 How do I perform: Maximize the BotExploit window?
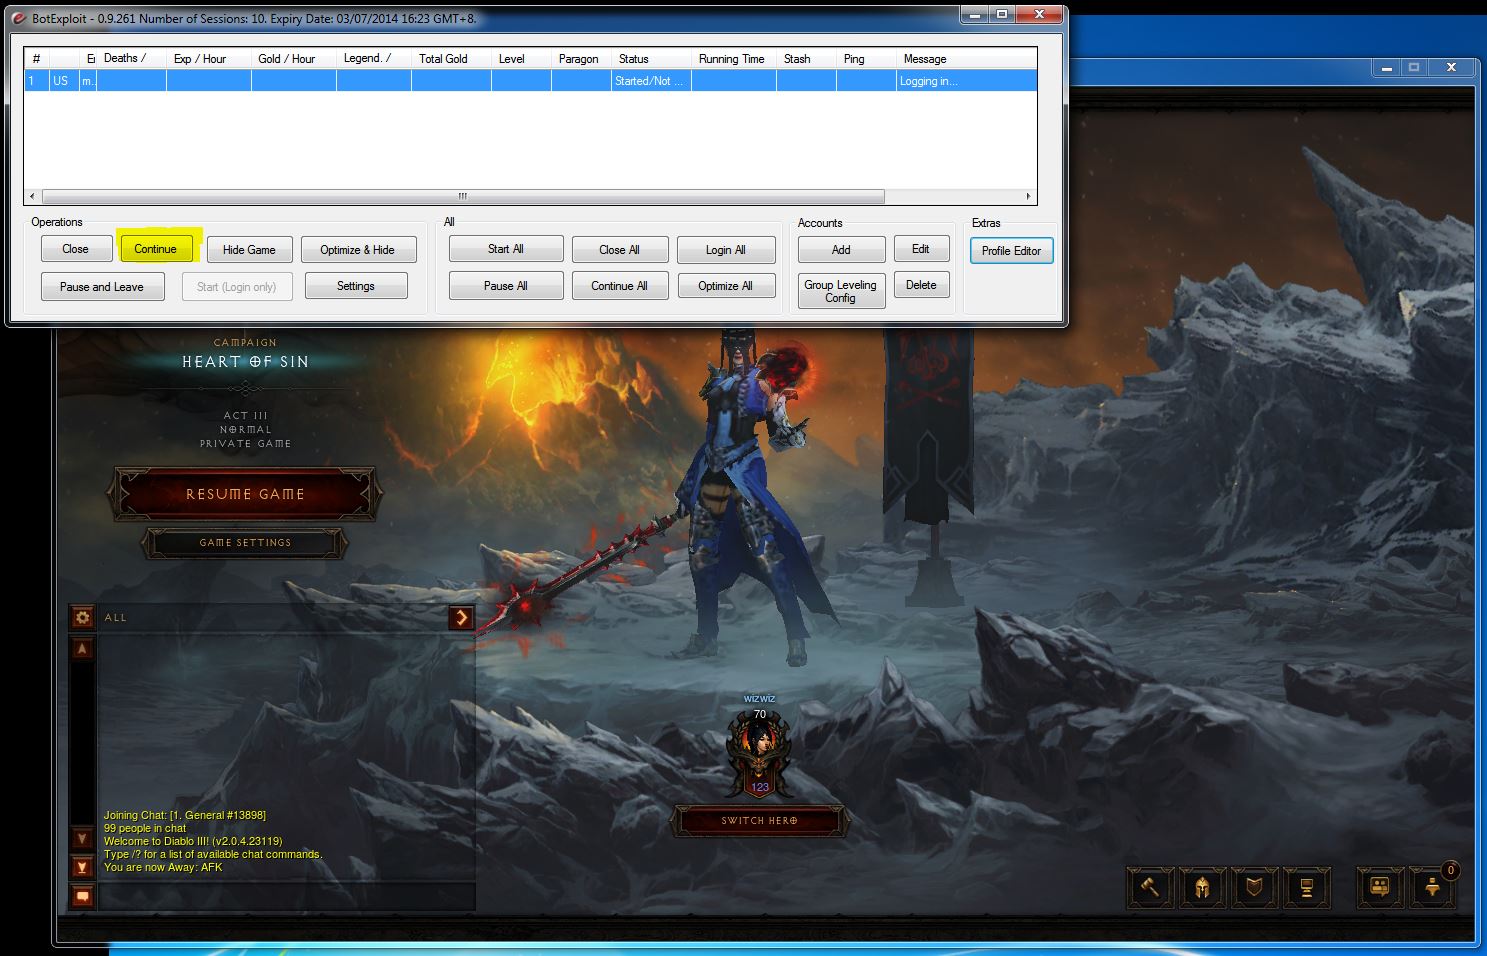[x=1001, y=15]
